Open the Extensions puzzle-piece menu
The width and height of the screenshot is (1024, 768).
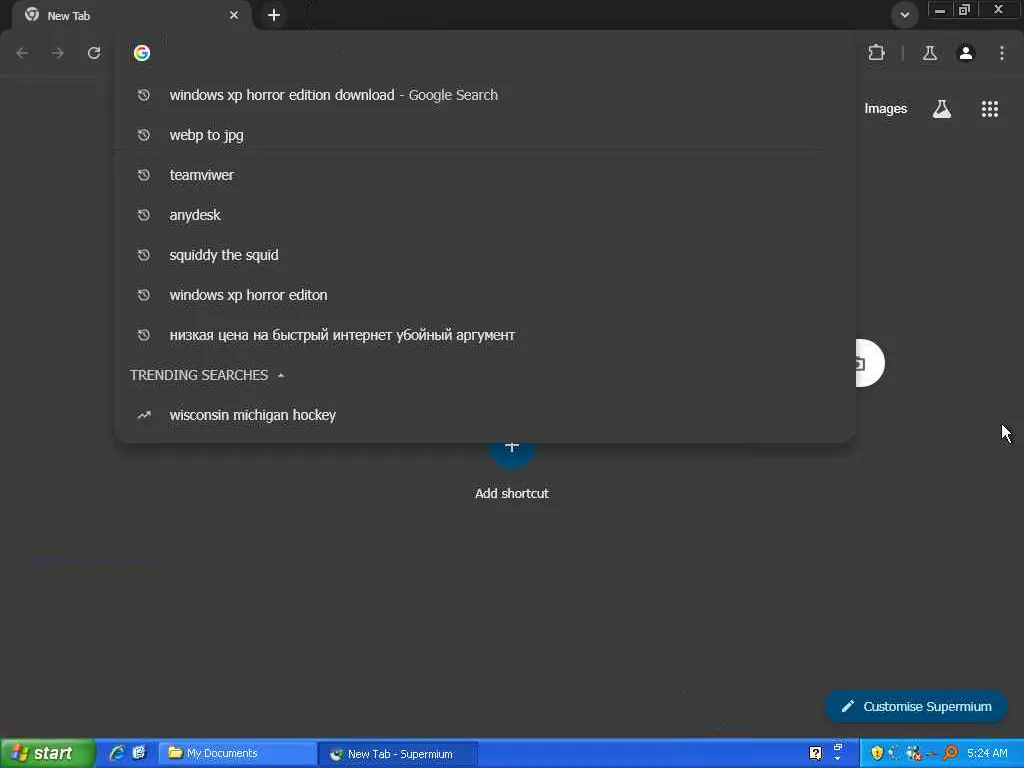(876, 53)
